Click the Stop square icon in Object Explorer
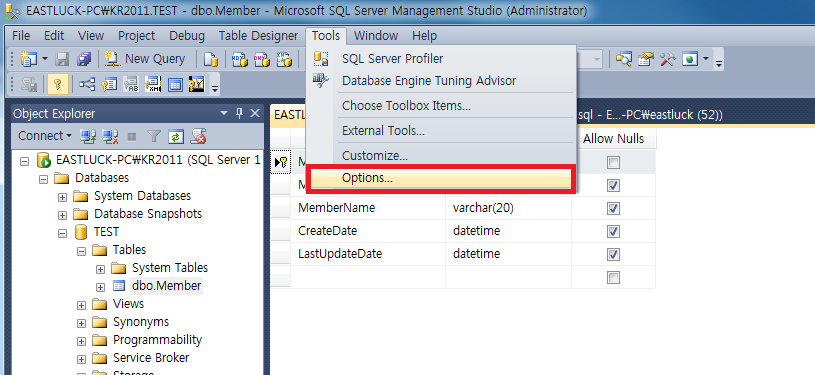This screenshot has height=375, width=815. pos(132,136)
